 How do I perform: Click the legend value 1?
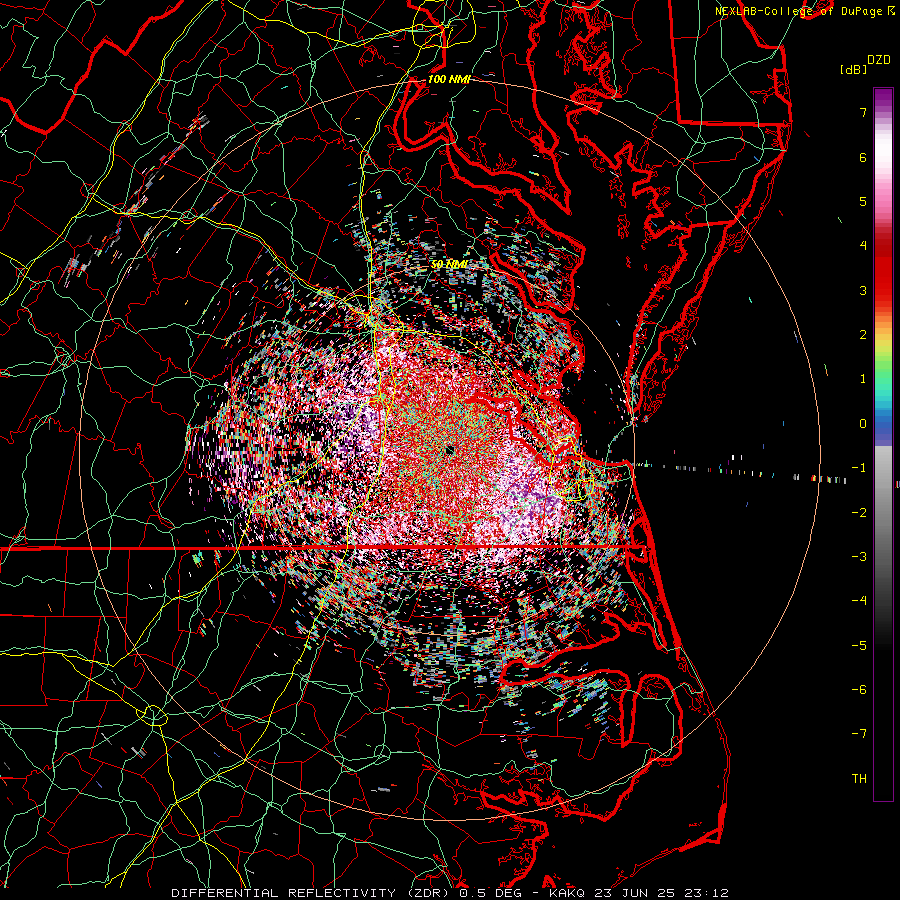click(x=863, y=379)
